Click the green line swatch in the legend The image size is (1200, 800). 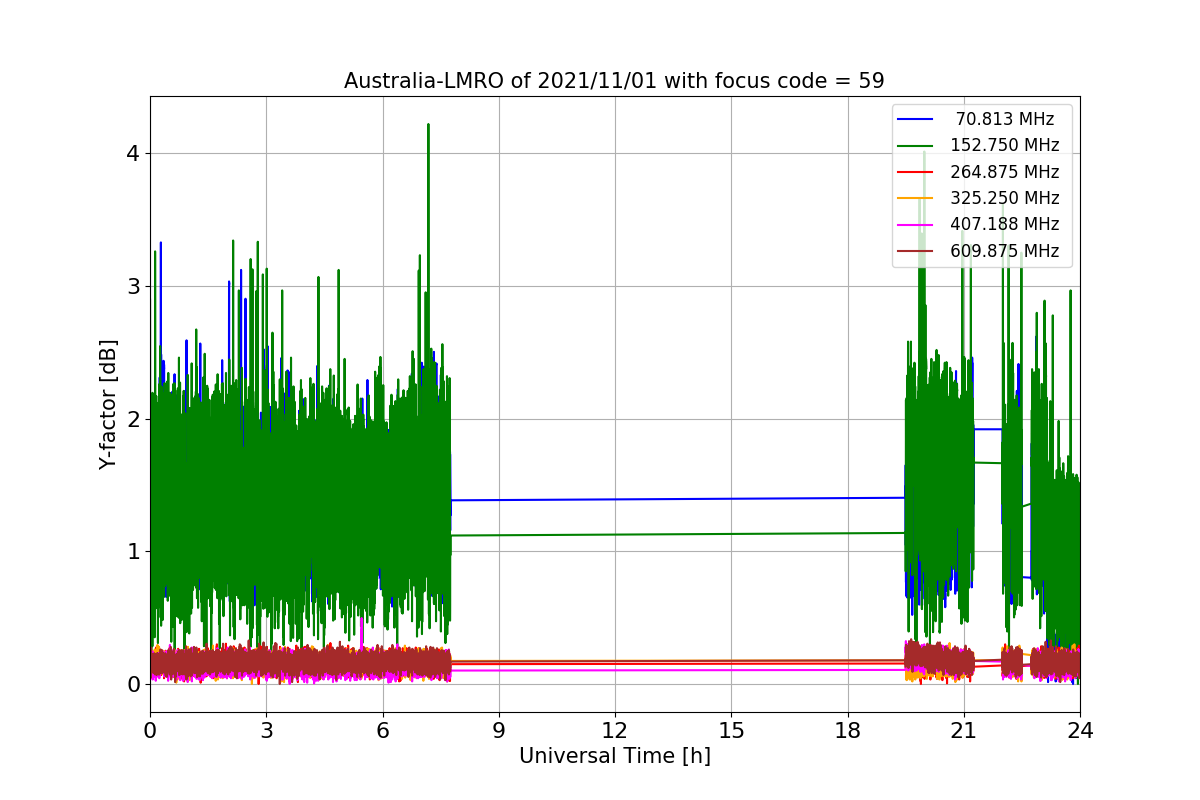[916, 146]
